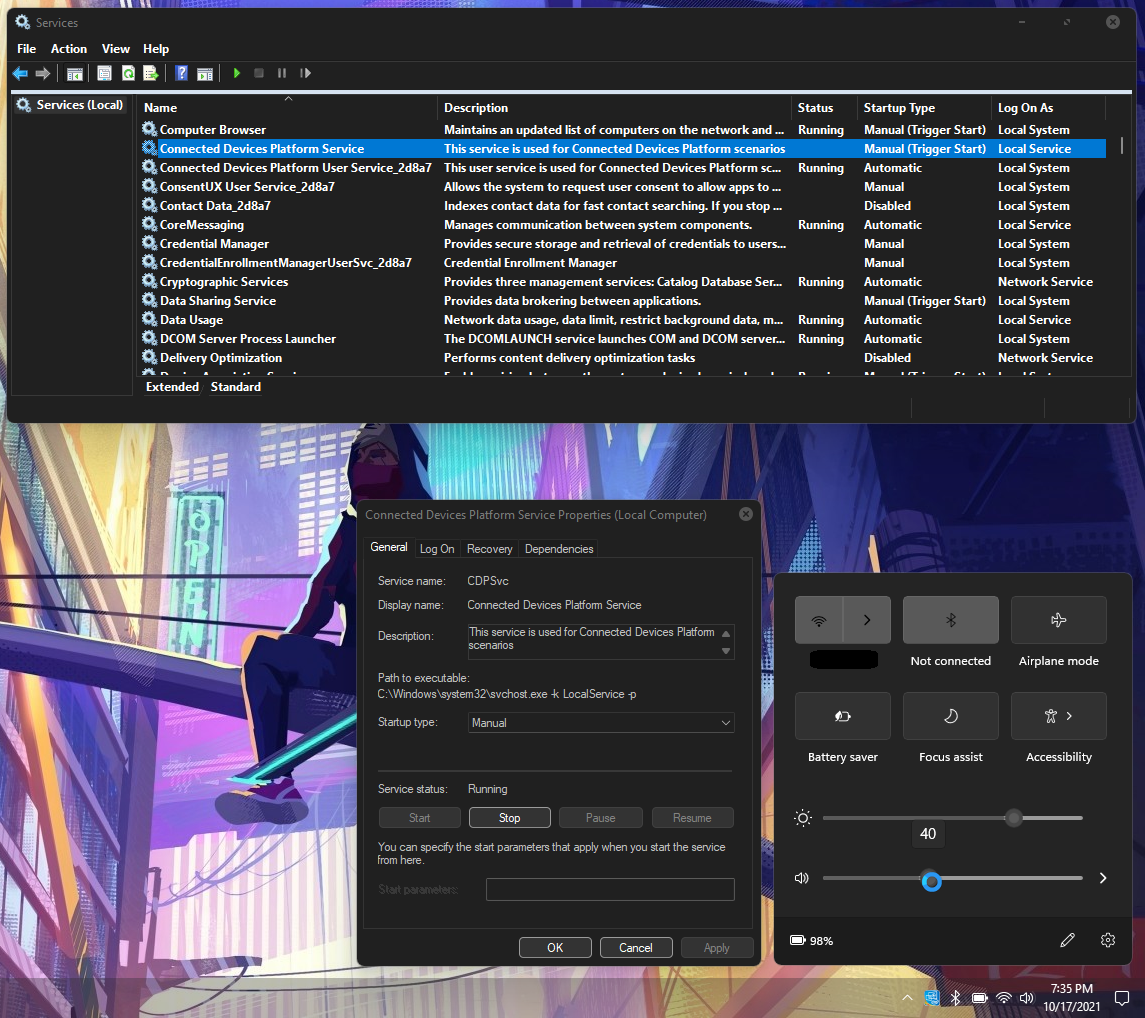
Task: Click the gray Forward arrow in Services toolbar
Action: point(43,73)
